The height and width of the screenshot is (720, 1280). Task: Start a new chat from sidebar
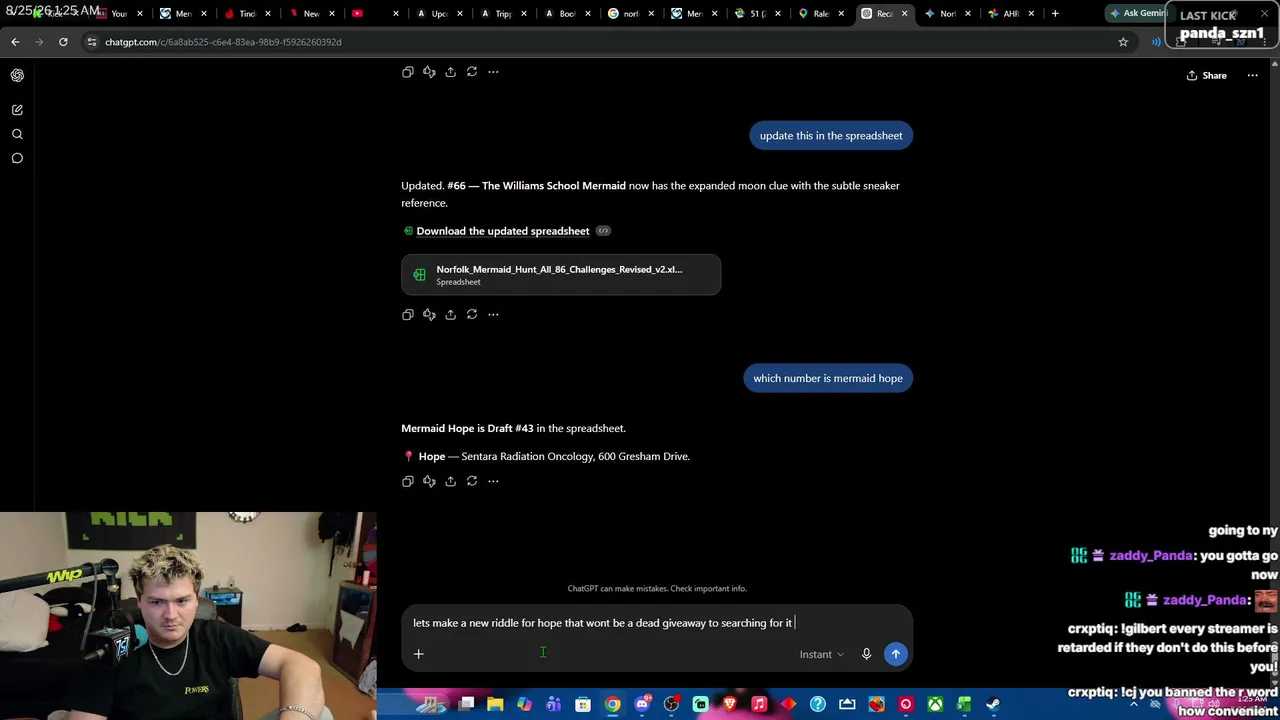(17, 110)
